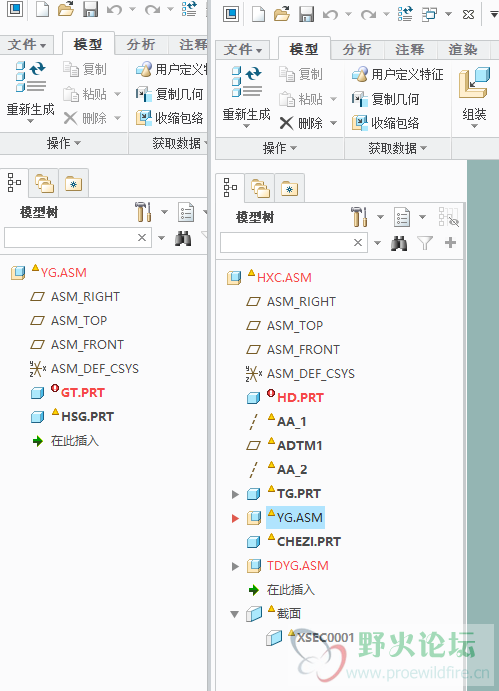Image resolution: width=499 pixels, height=691 pixels.
Task: Click New file icon in right window
Action: tap(258, 14)
